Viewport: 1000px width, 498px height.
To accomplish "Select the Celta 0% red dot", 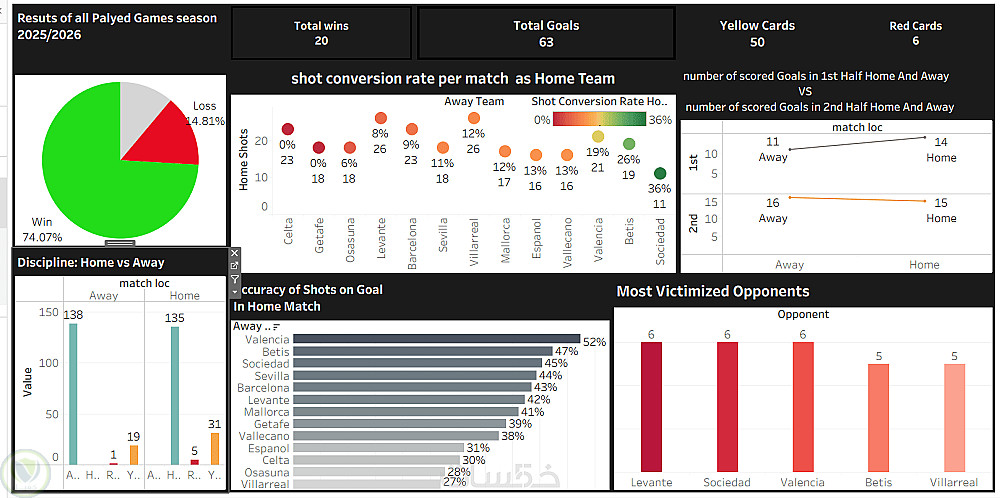I will [288, 129].
